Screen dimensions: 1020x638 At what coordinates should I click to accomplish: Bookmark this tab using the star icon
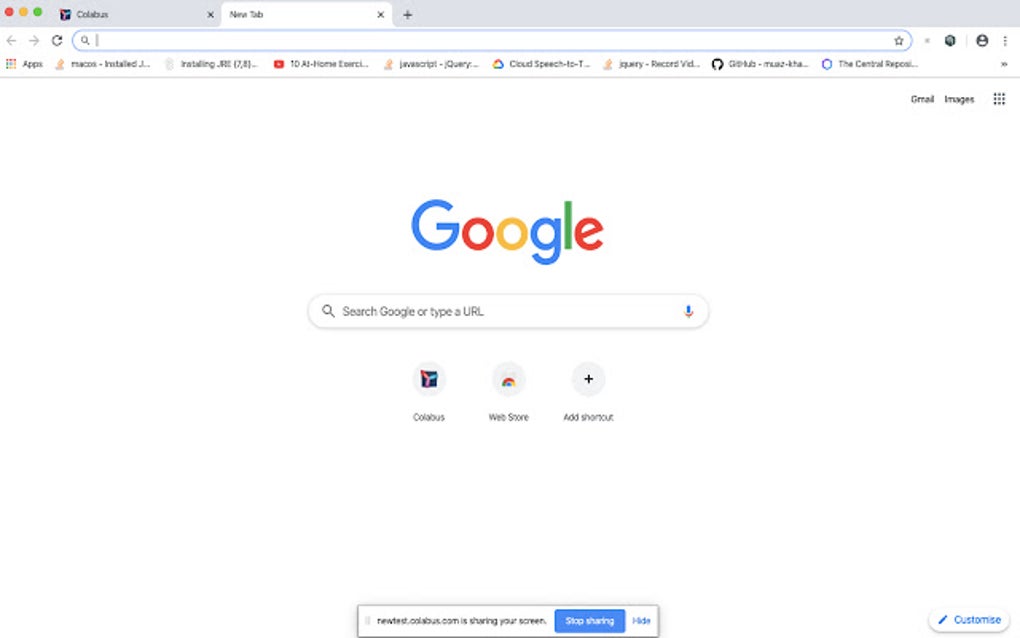click(898, 40)
